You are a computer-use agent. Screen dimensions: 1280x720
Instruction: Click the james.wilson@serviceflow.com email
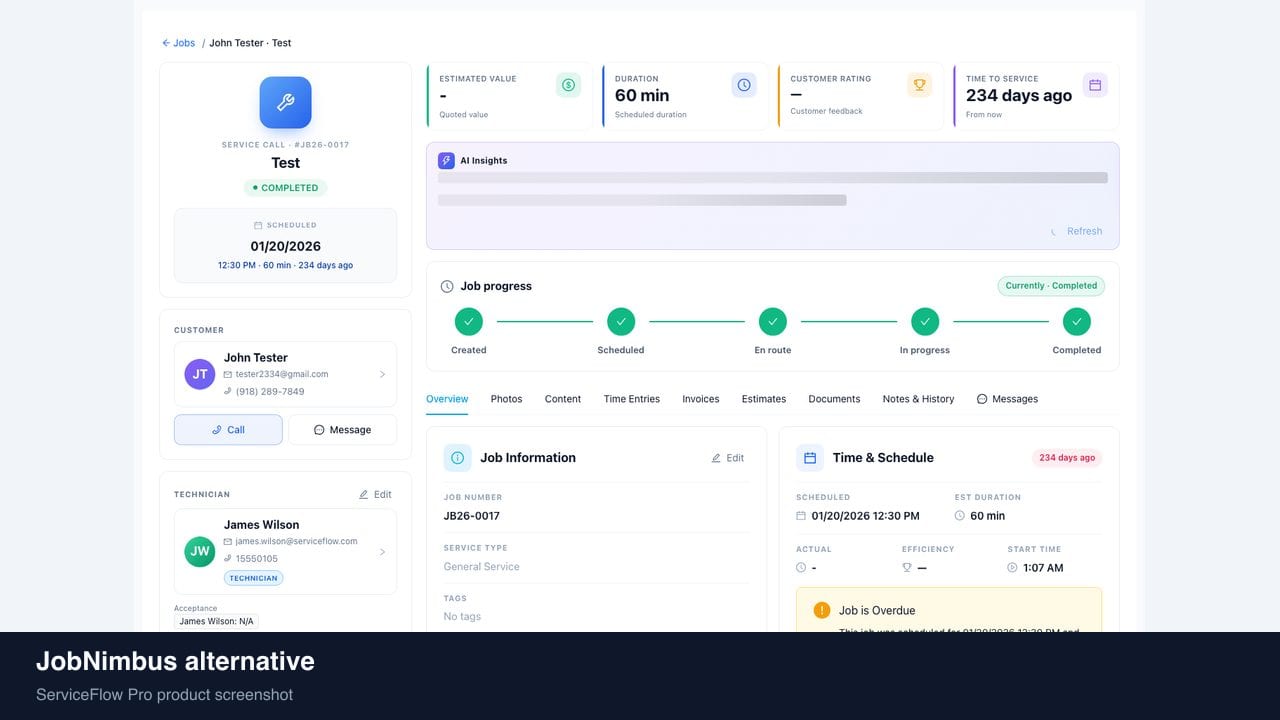[296, 541]
